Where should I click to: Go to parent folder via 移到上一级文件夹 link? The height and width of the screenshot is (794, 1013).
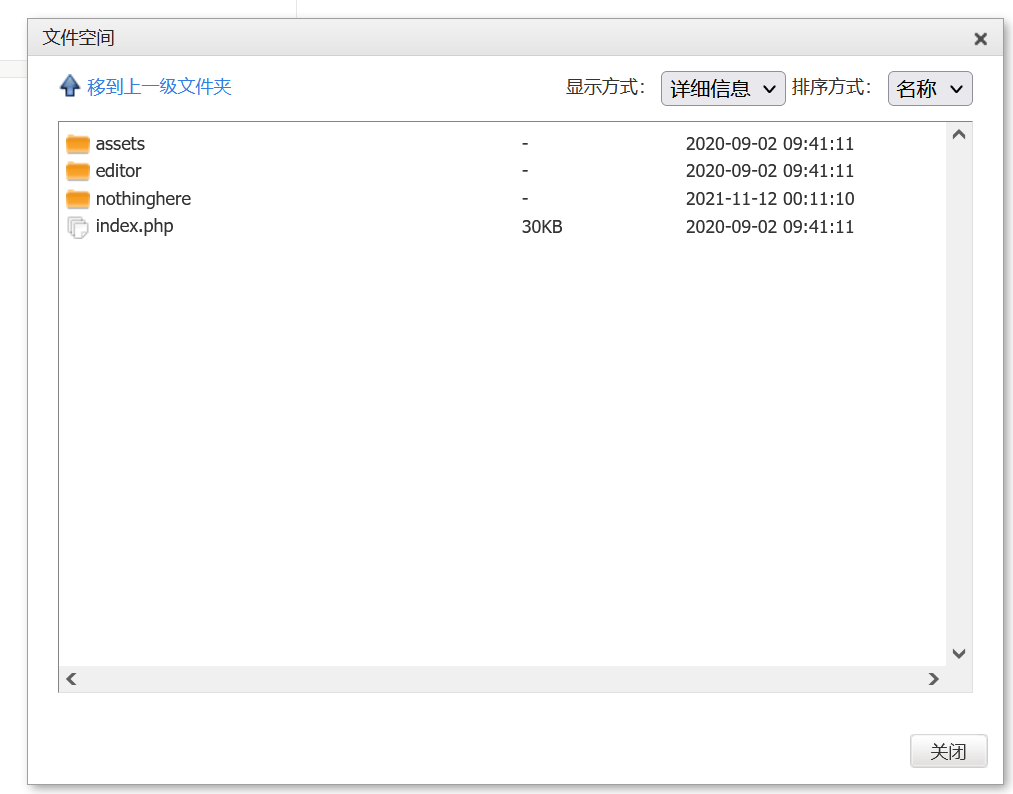coord(159,87)
